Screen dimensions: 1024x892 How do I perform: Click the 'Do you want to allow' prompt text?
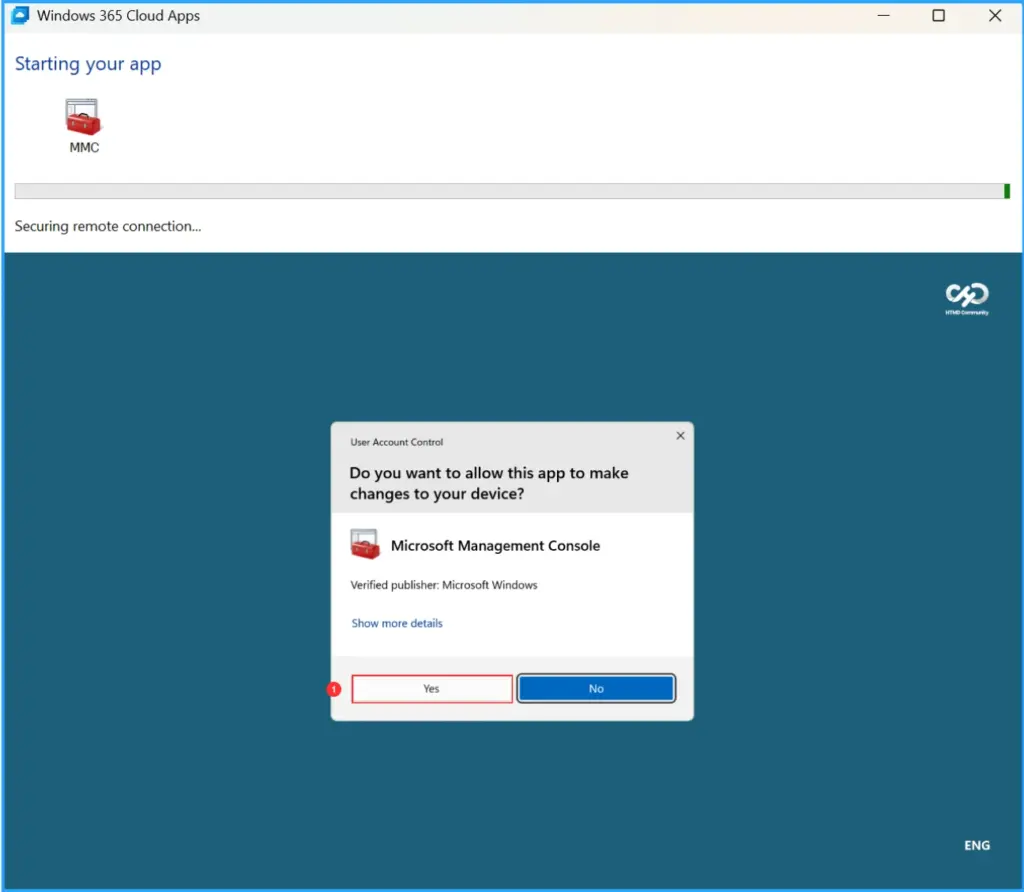488,483
